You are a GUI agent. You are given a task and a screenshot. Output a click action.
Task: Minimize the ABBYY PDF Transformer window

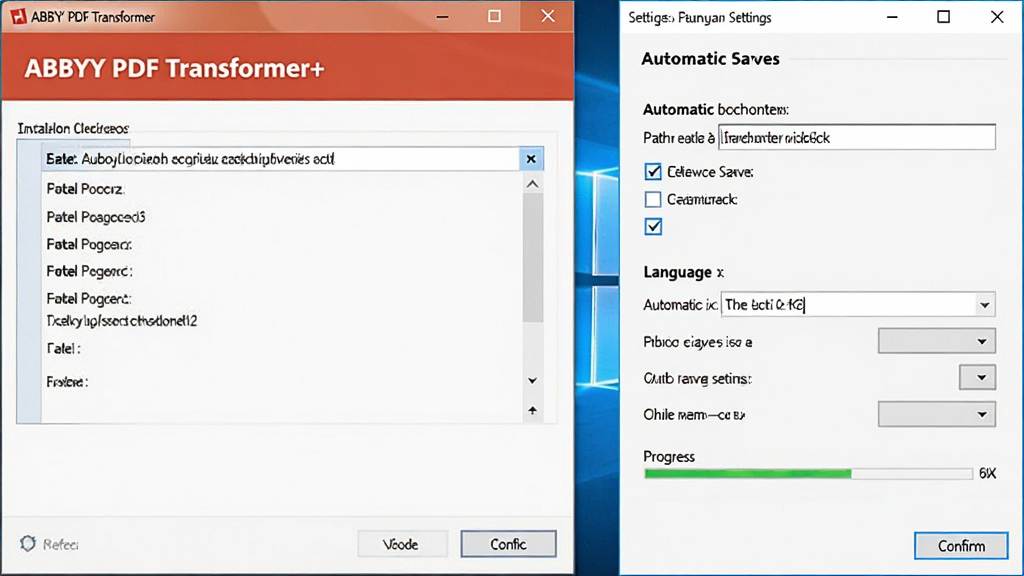[x=443, y=16]
